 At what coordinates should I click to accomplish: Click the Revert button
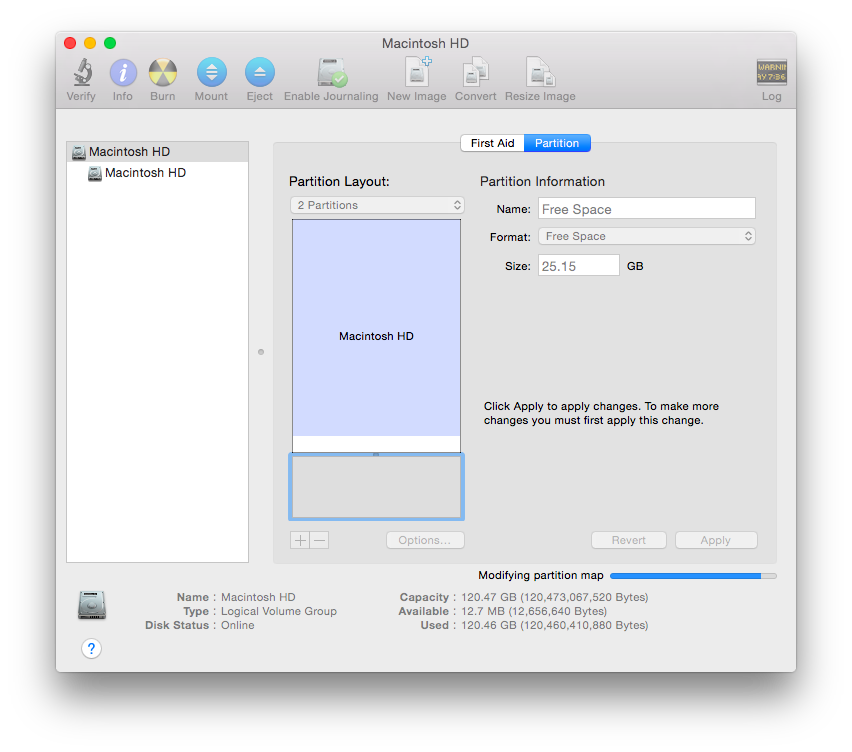629,540
